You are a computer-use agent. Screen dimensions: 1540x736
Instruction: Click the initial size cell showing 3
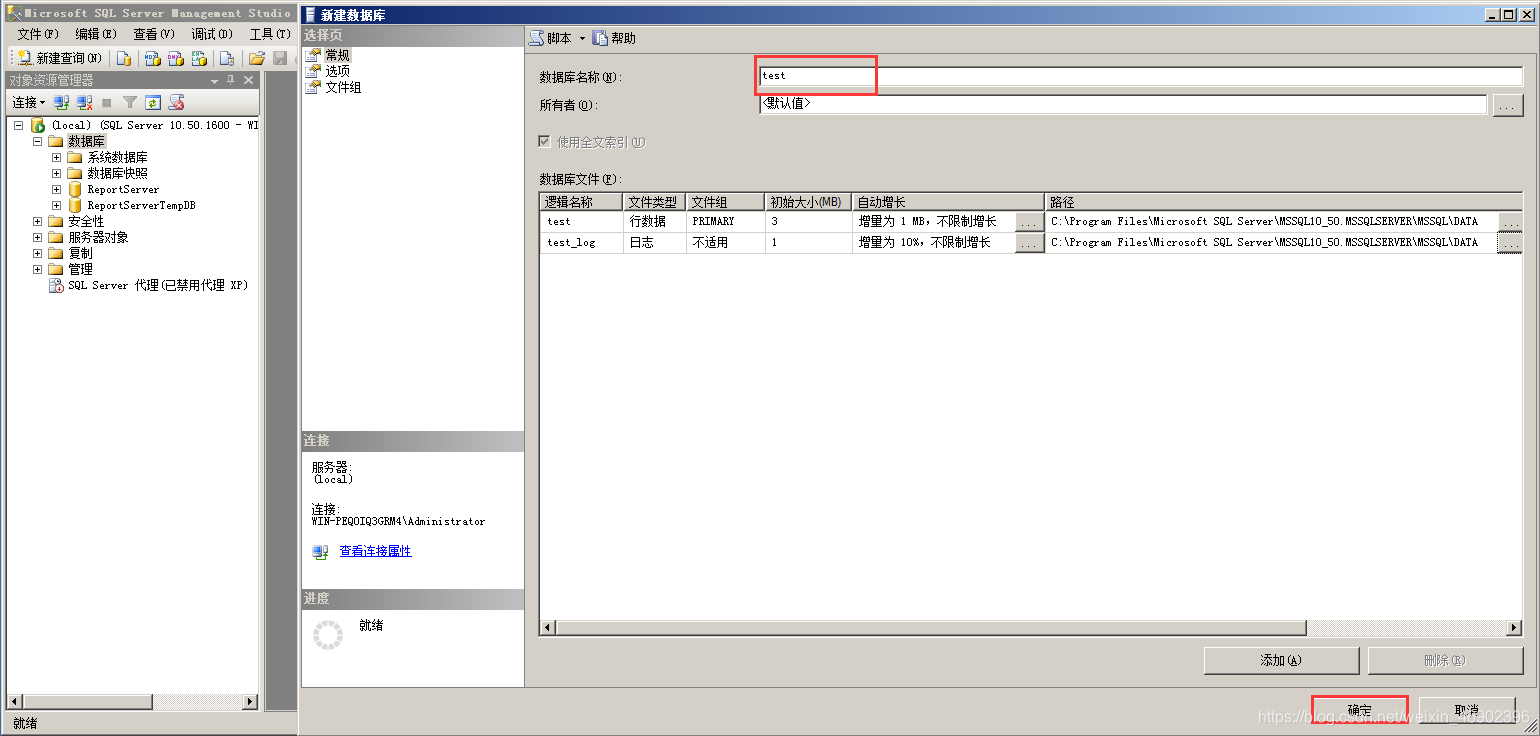[808, 222]
